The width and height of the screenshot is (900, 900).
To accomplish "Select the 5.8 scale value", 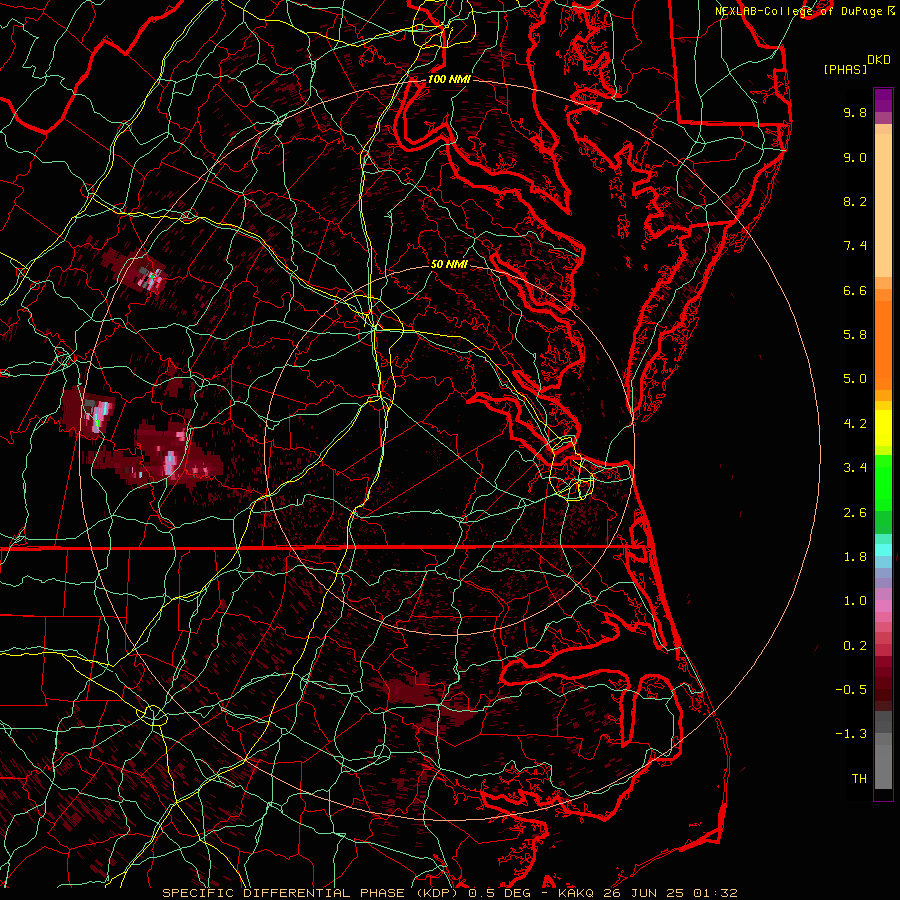I will [855, 335].
